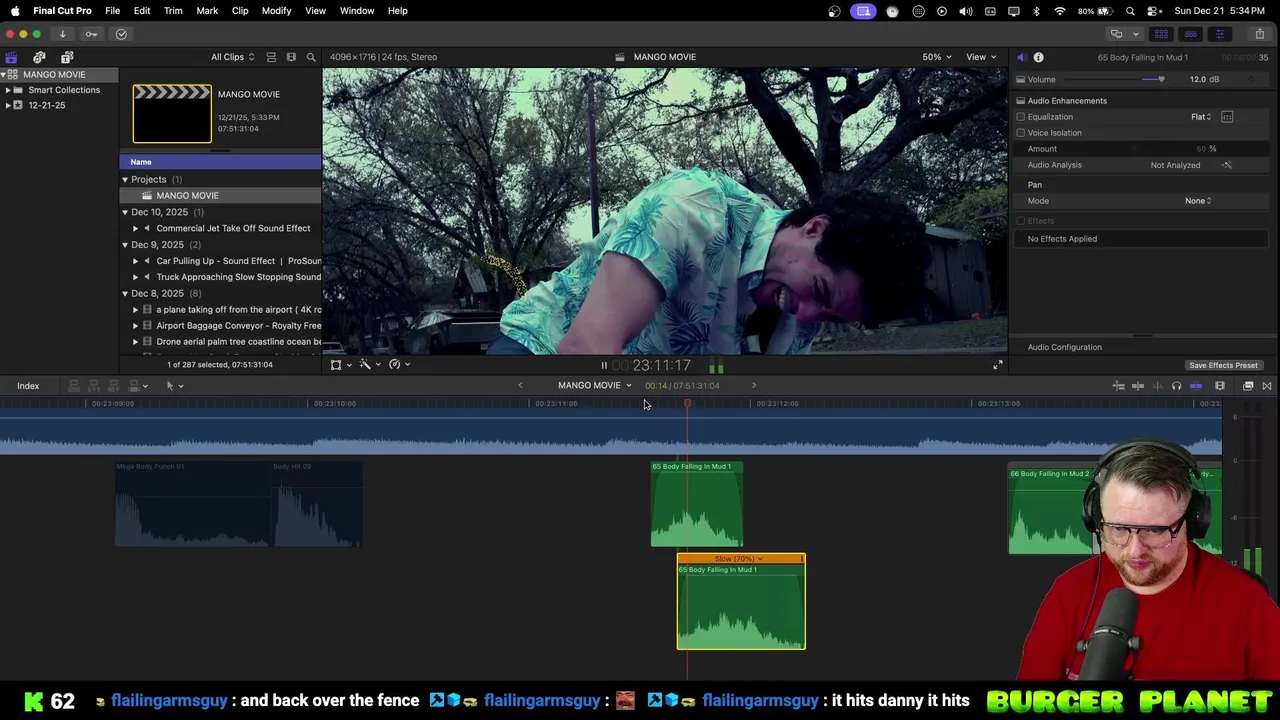Open the All Clips filter dropdown

(232, 57)
